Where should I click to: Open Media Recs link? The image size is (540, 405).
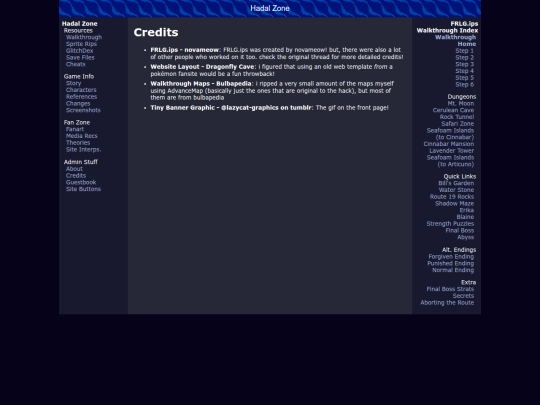tap(82, 136)
